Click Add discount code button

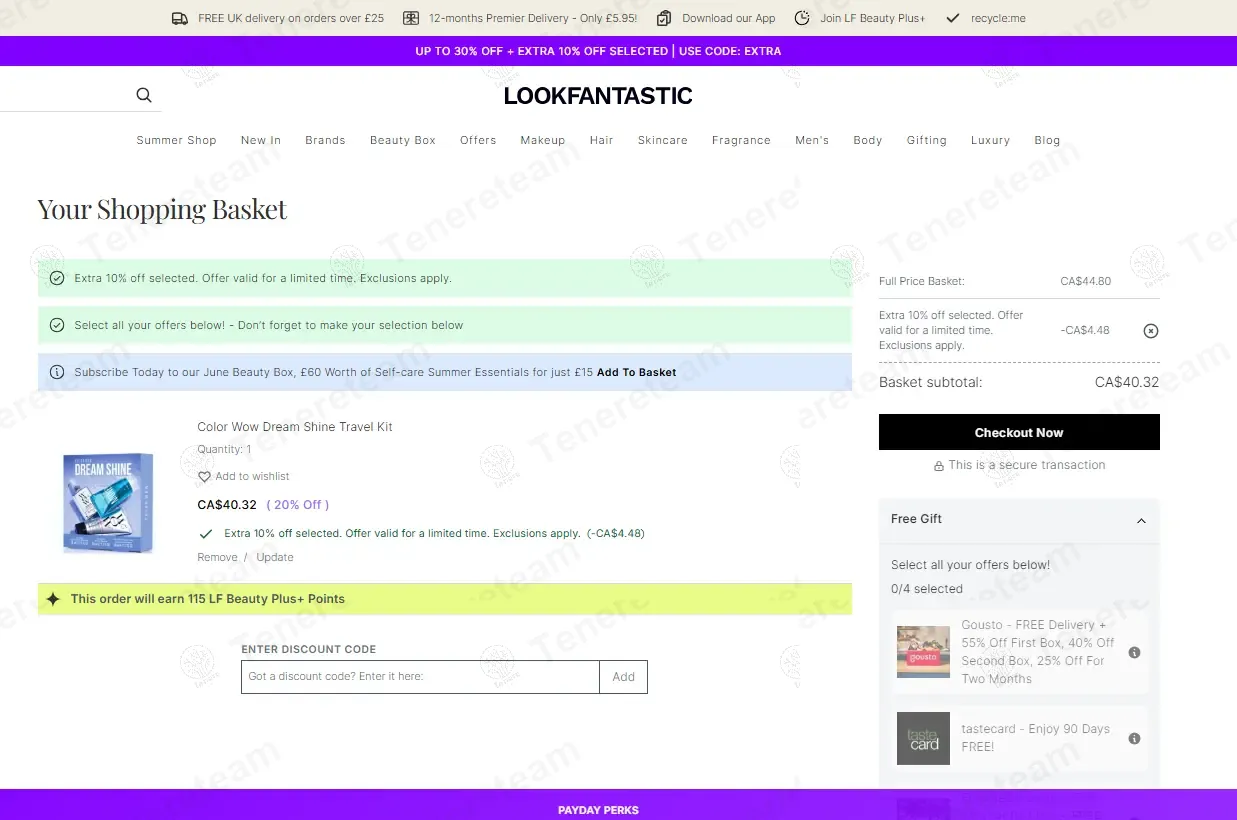(x=623, y=677)
